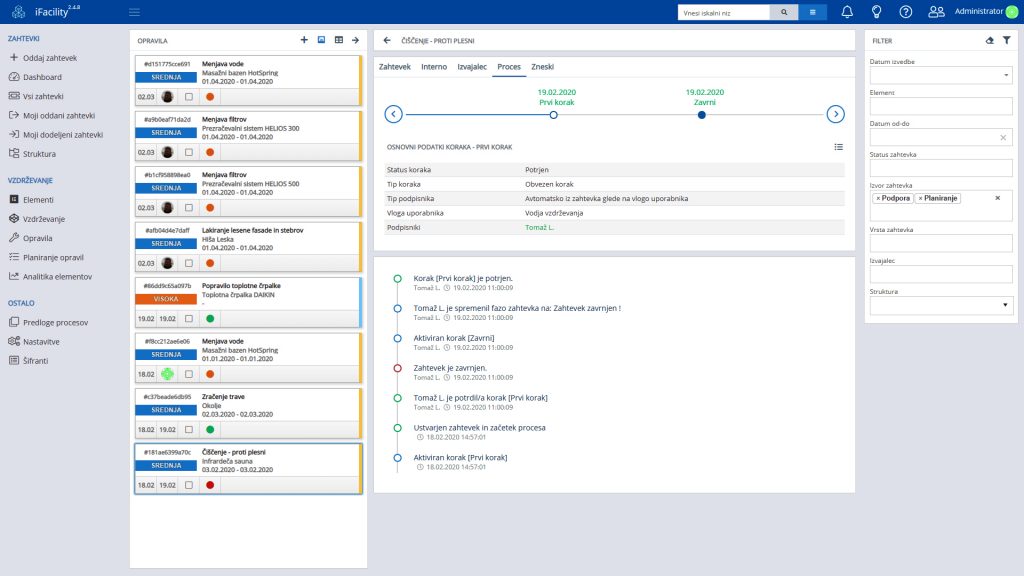Screen dimensions: 1024x576
Task: Focus the search input Vnesi iskalni niz
Action: click(724, 12)
